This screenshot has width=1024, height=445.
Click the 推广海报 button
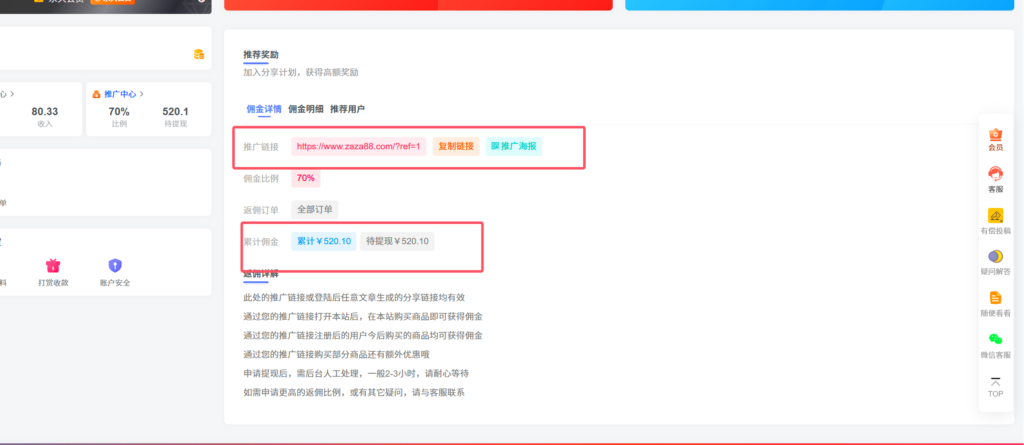pos(514,146)
